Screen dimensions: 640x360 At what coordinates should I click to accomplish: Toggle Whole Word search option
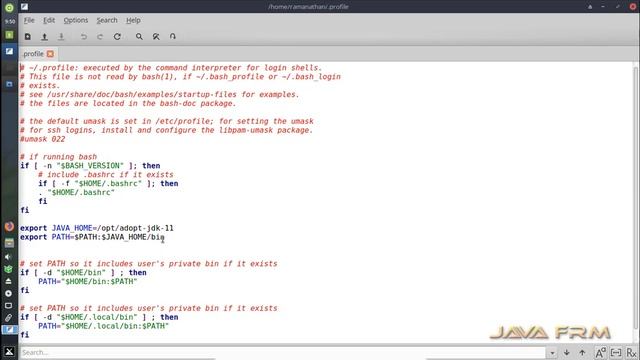[616, 352]
